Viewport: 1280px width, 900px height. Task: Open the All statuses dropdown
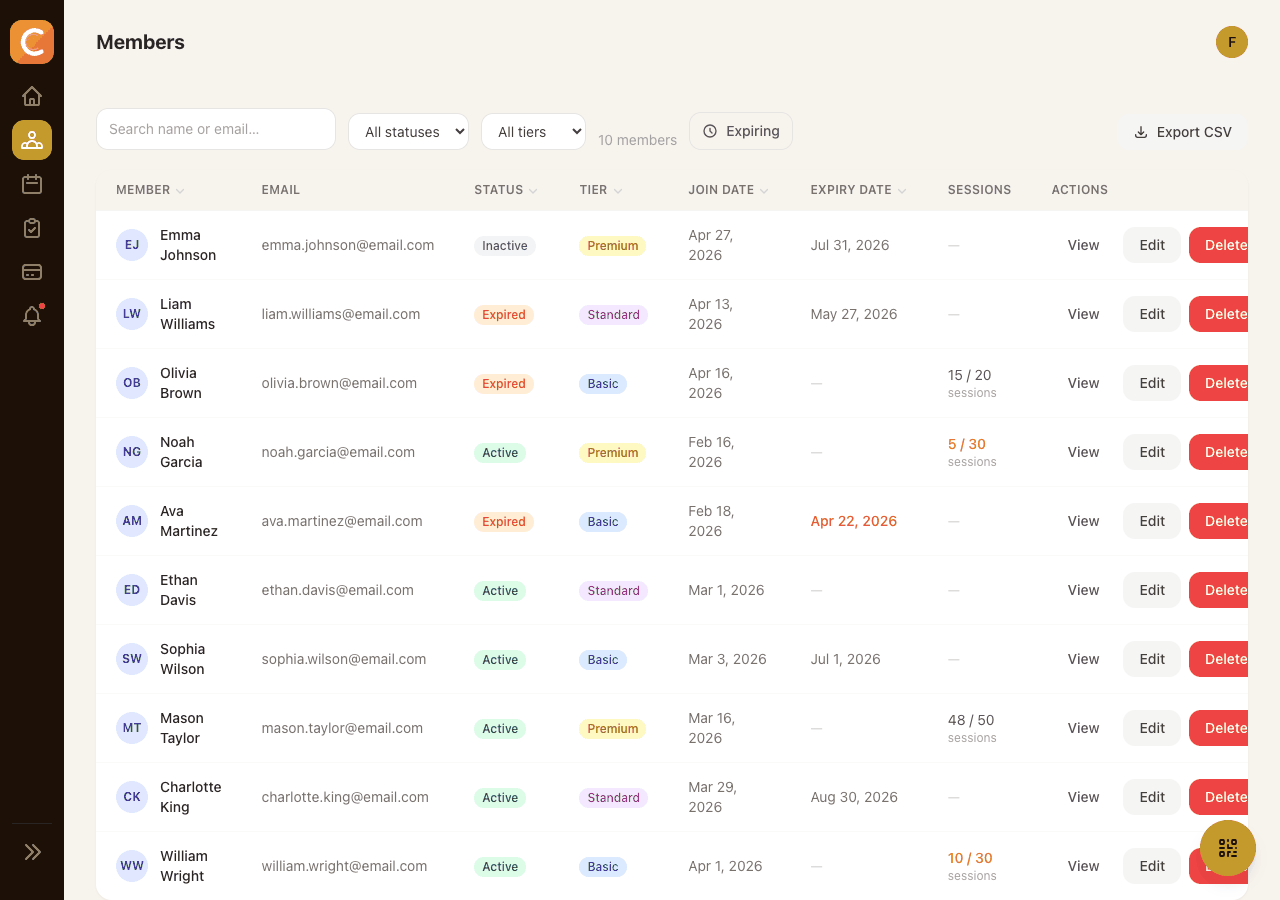coord(408,131)
